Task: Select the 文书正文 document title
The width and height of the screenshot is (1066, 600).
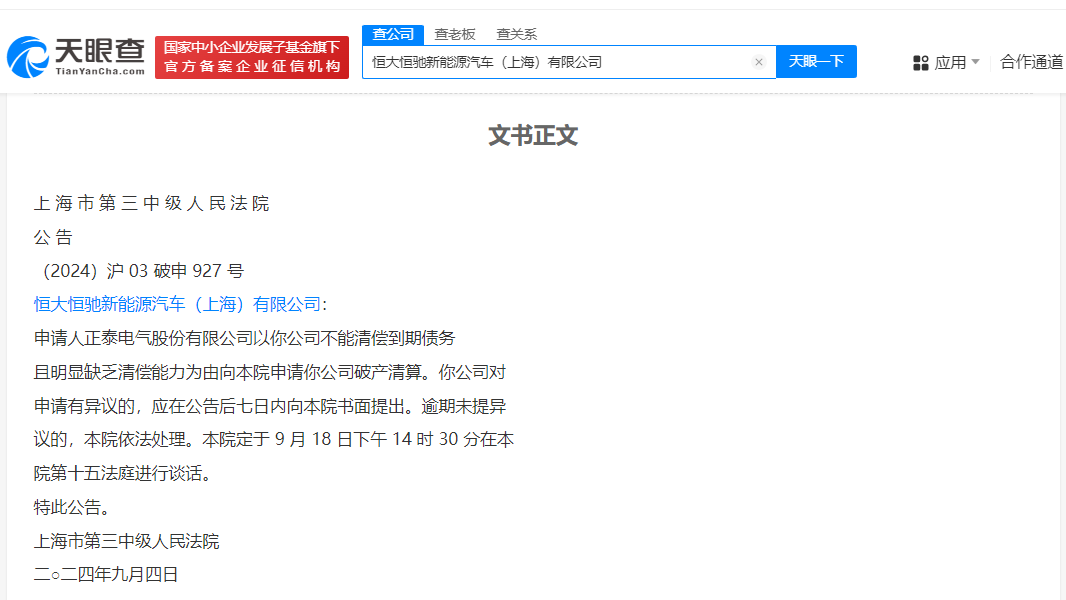Action: click(533, 135)
